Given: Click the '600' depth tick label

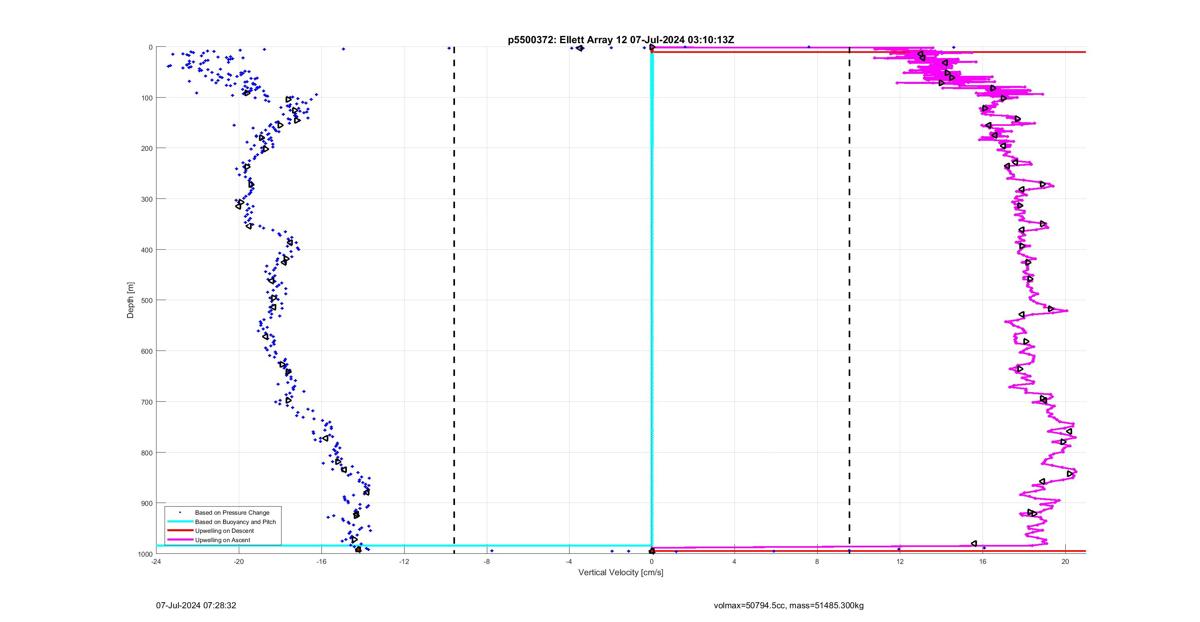Looking at the screenshot, I should pyautogui.click(x=146, y=351).
